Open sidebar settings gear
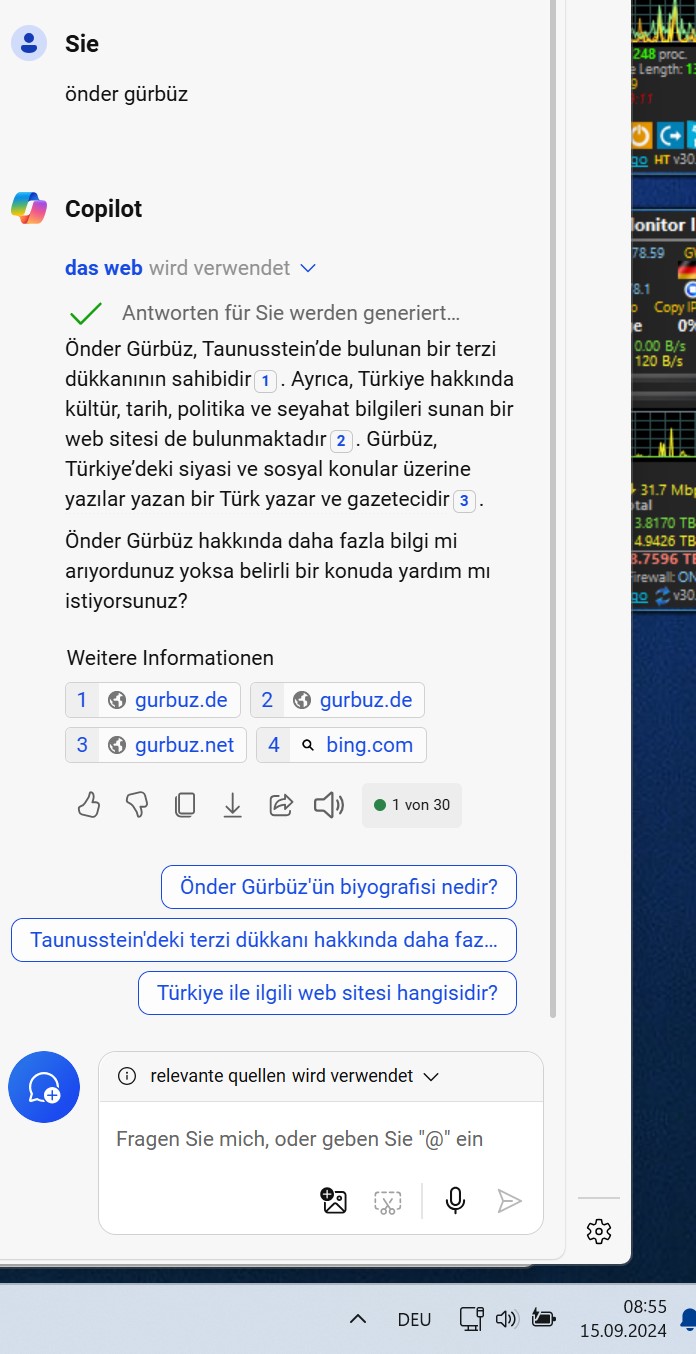 tap(599, 1231)
